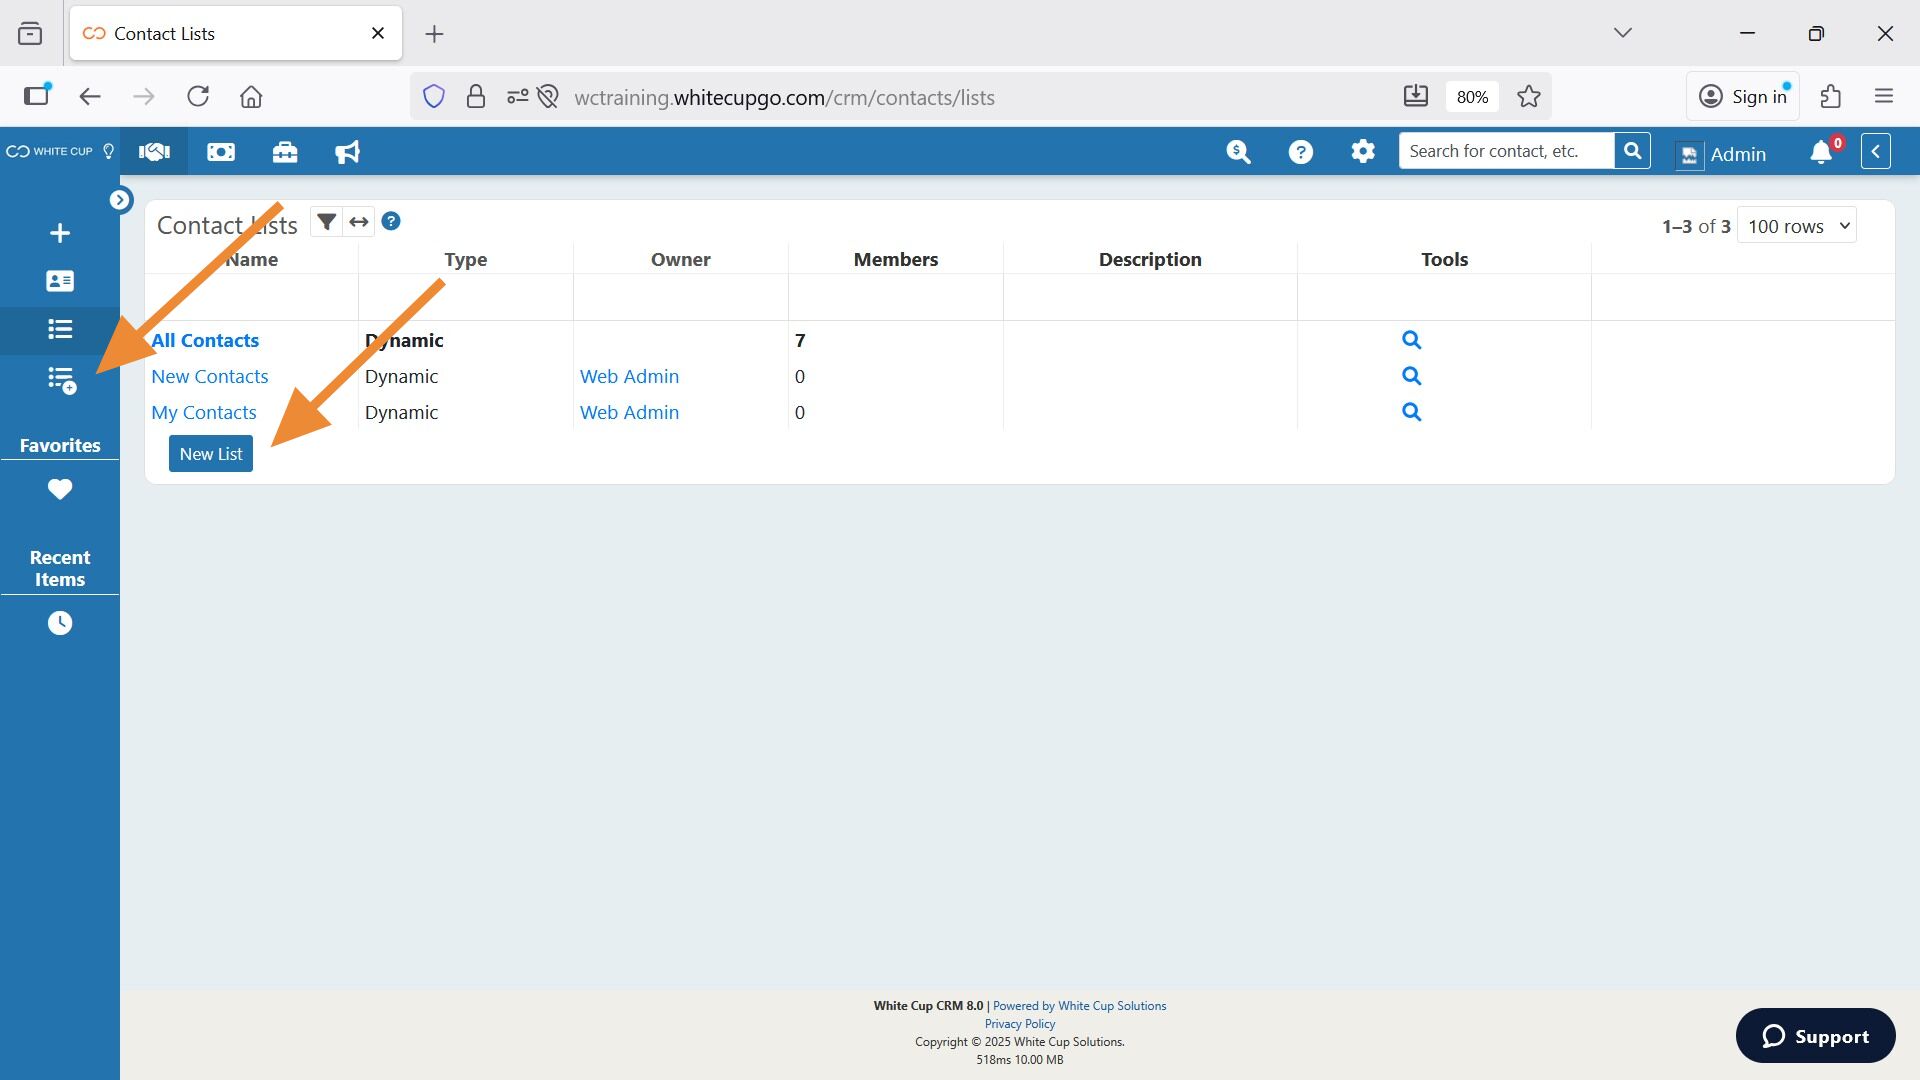1920x1080 pixels.
Task: Preview All Contacts with magnifier tool
Action: coord(1411,340)
